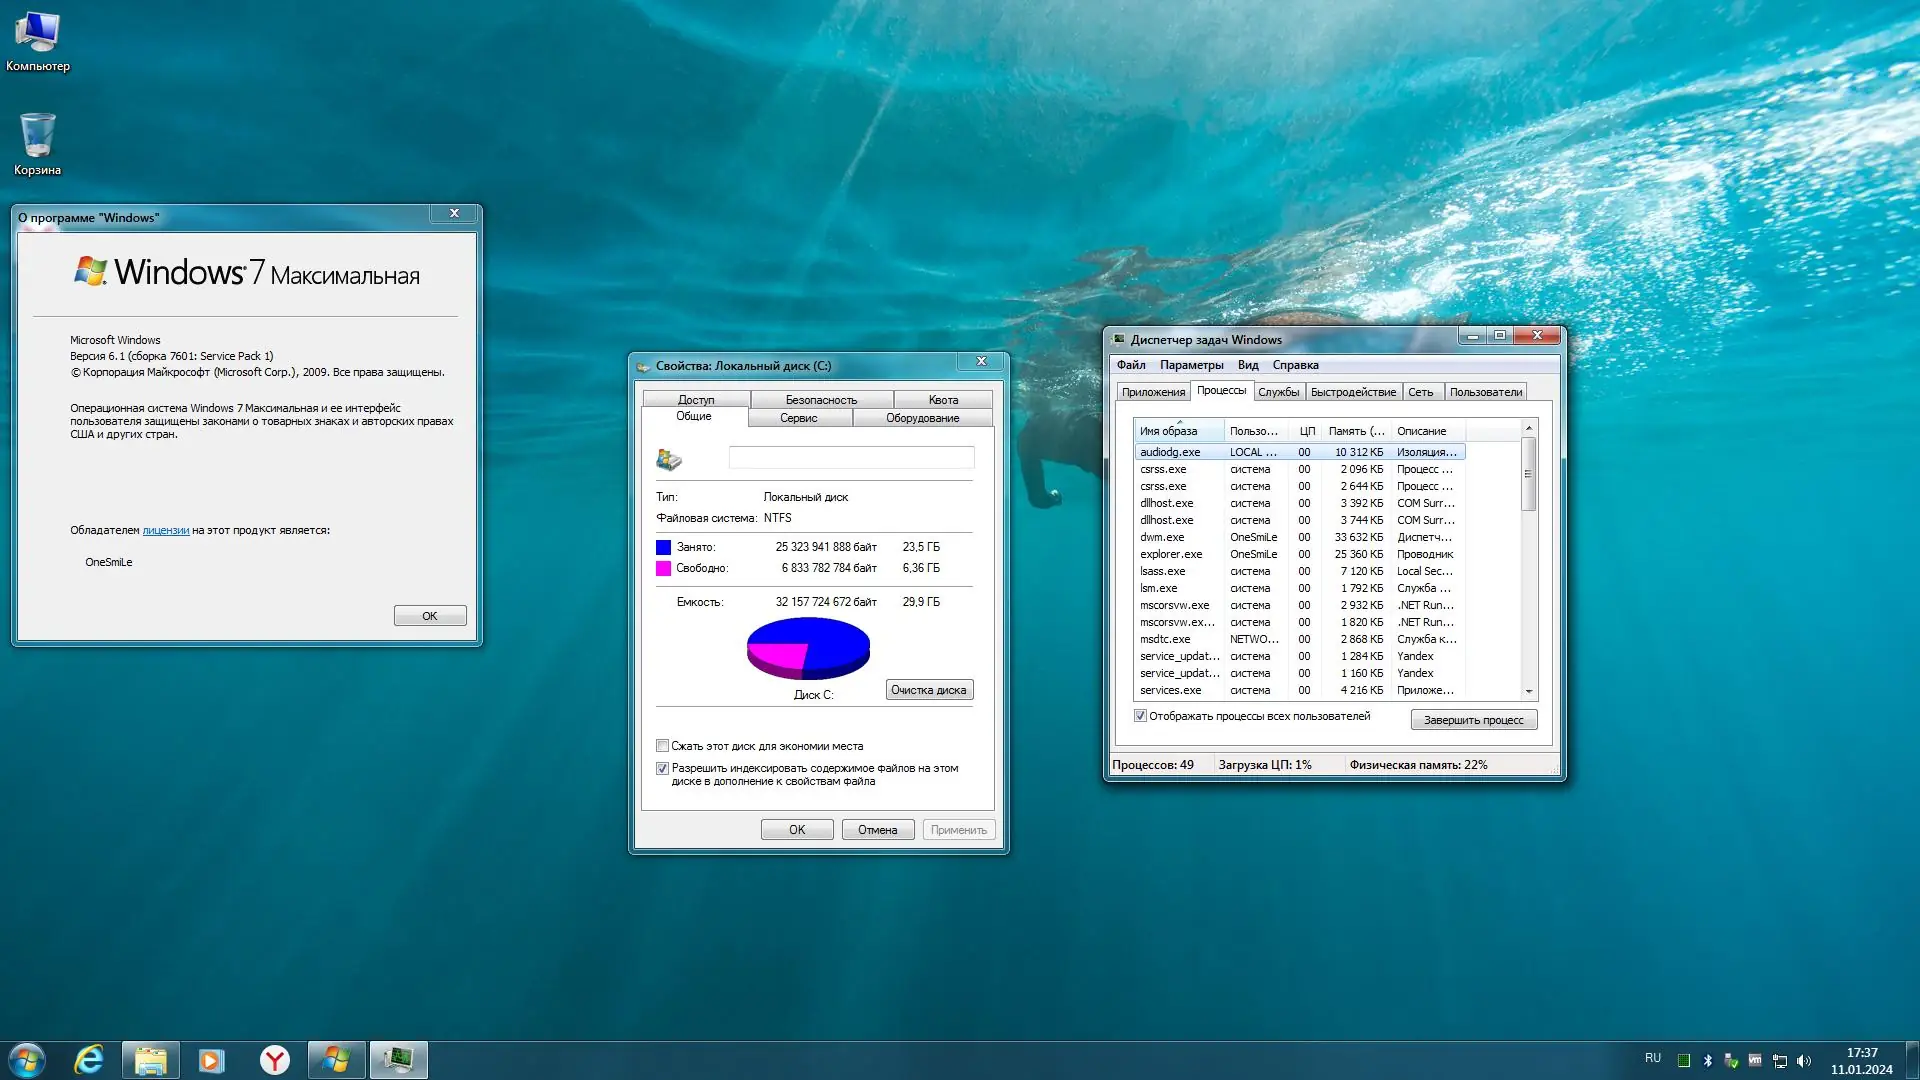Launch Internet Explorer from the taskbar
The width and height of the screenshot is (1920, 1080).
pos(89,1060)
